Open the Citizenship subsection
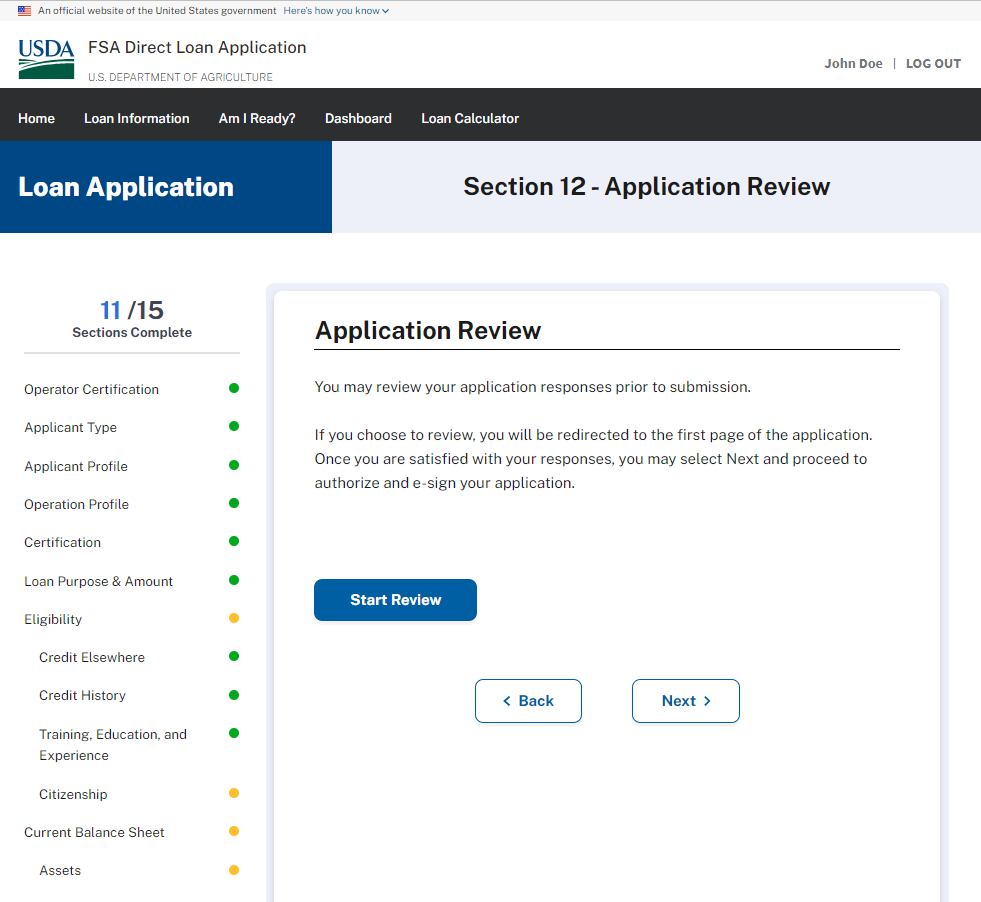 pyautogui.click(x=73, y=794)
